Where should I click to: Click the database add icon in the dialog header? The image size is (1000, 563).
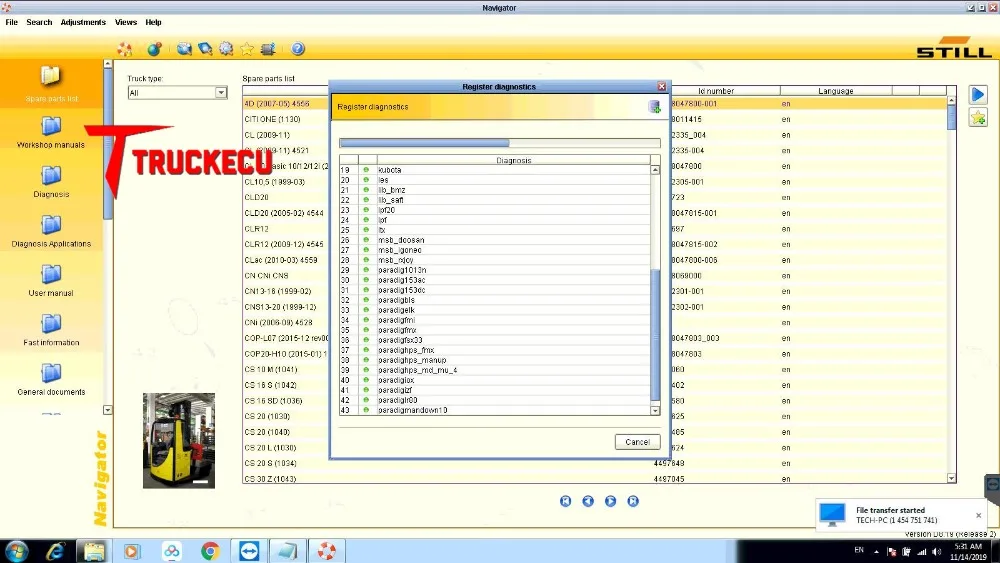point(654,107)
